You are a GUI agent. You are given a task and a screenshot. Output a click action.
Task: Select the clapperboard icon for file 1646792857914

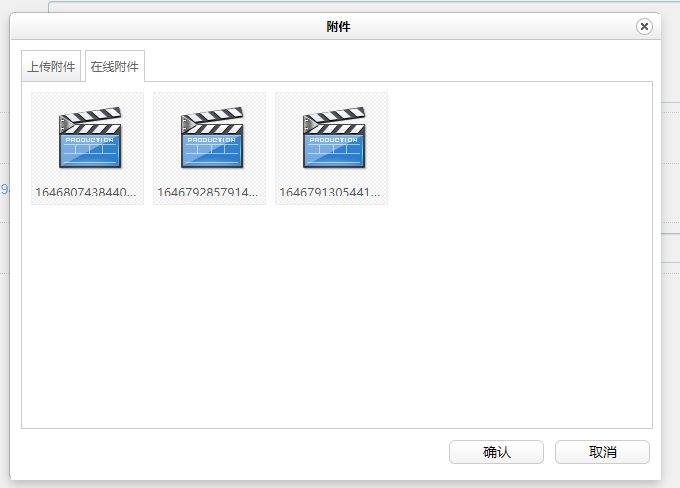(212, 138)
